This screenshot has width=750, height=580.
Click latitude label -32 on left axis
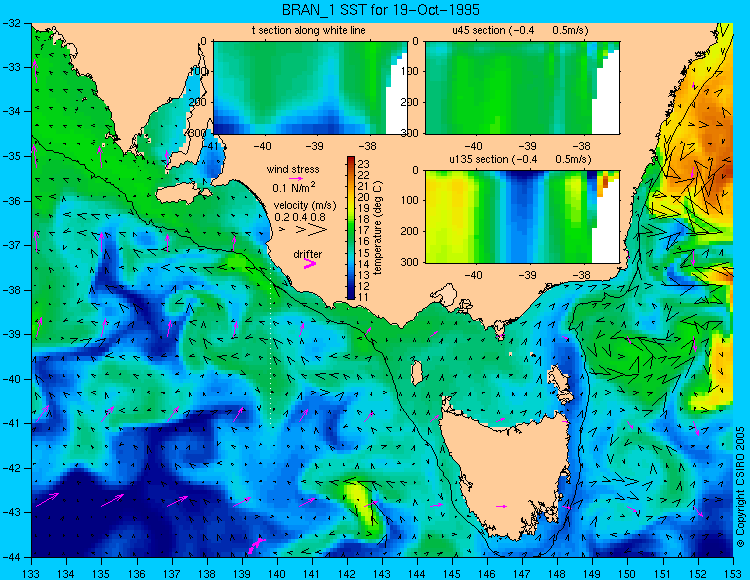click(12, 22)
